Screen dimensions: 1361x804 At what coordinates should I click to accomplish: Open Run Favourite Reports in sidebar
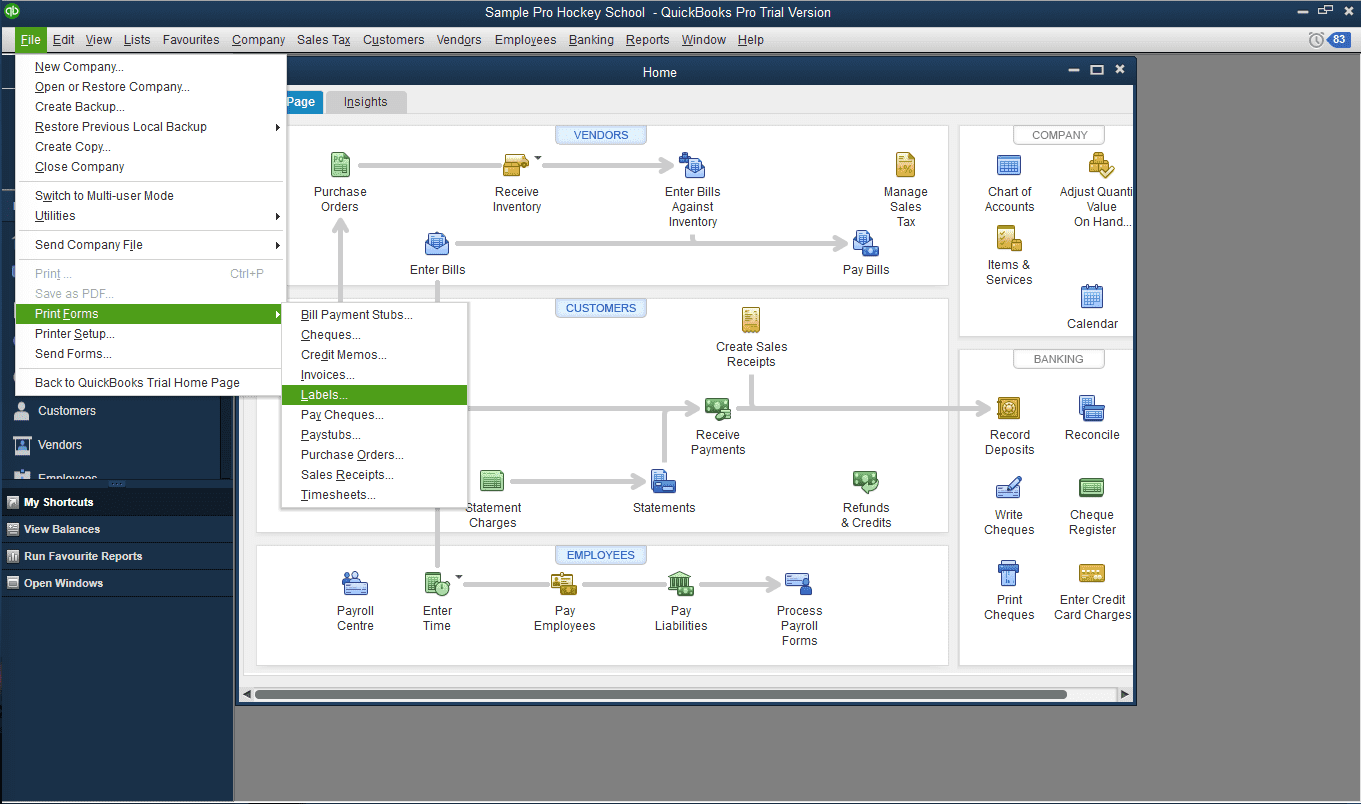pyautogui.click(x=117, y=556)
